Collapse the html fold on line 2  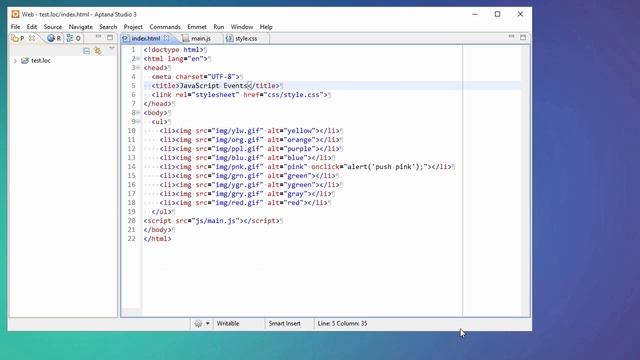pyautogui.click(x=138, y=59)
